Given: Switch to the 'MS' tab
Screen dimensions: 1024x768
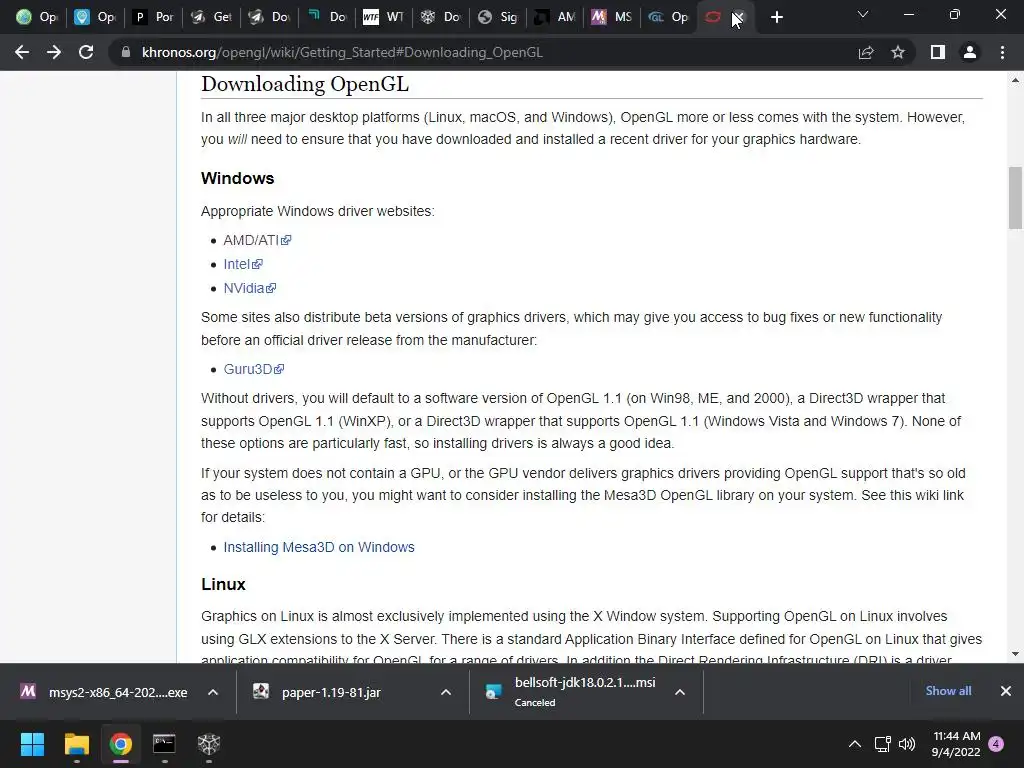Looking at the screenshot, I should [x=612, y=17].
